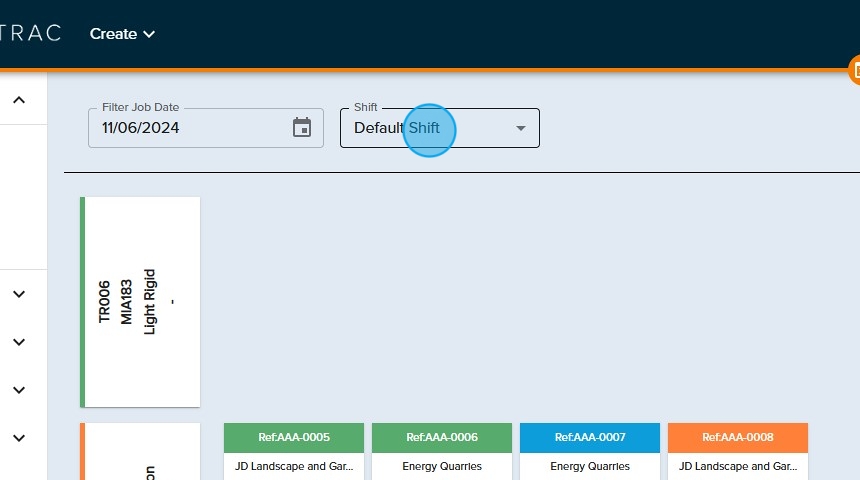Open the Create menu
This screenshot has height=480, width=860.
[x=122, y=34]
